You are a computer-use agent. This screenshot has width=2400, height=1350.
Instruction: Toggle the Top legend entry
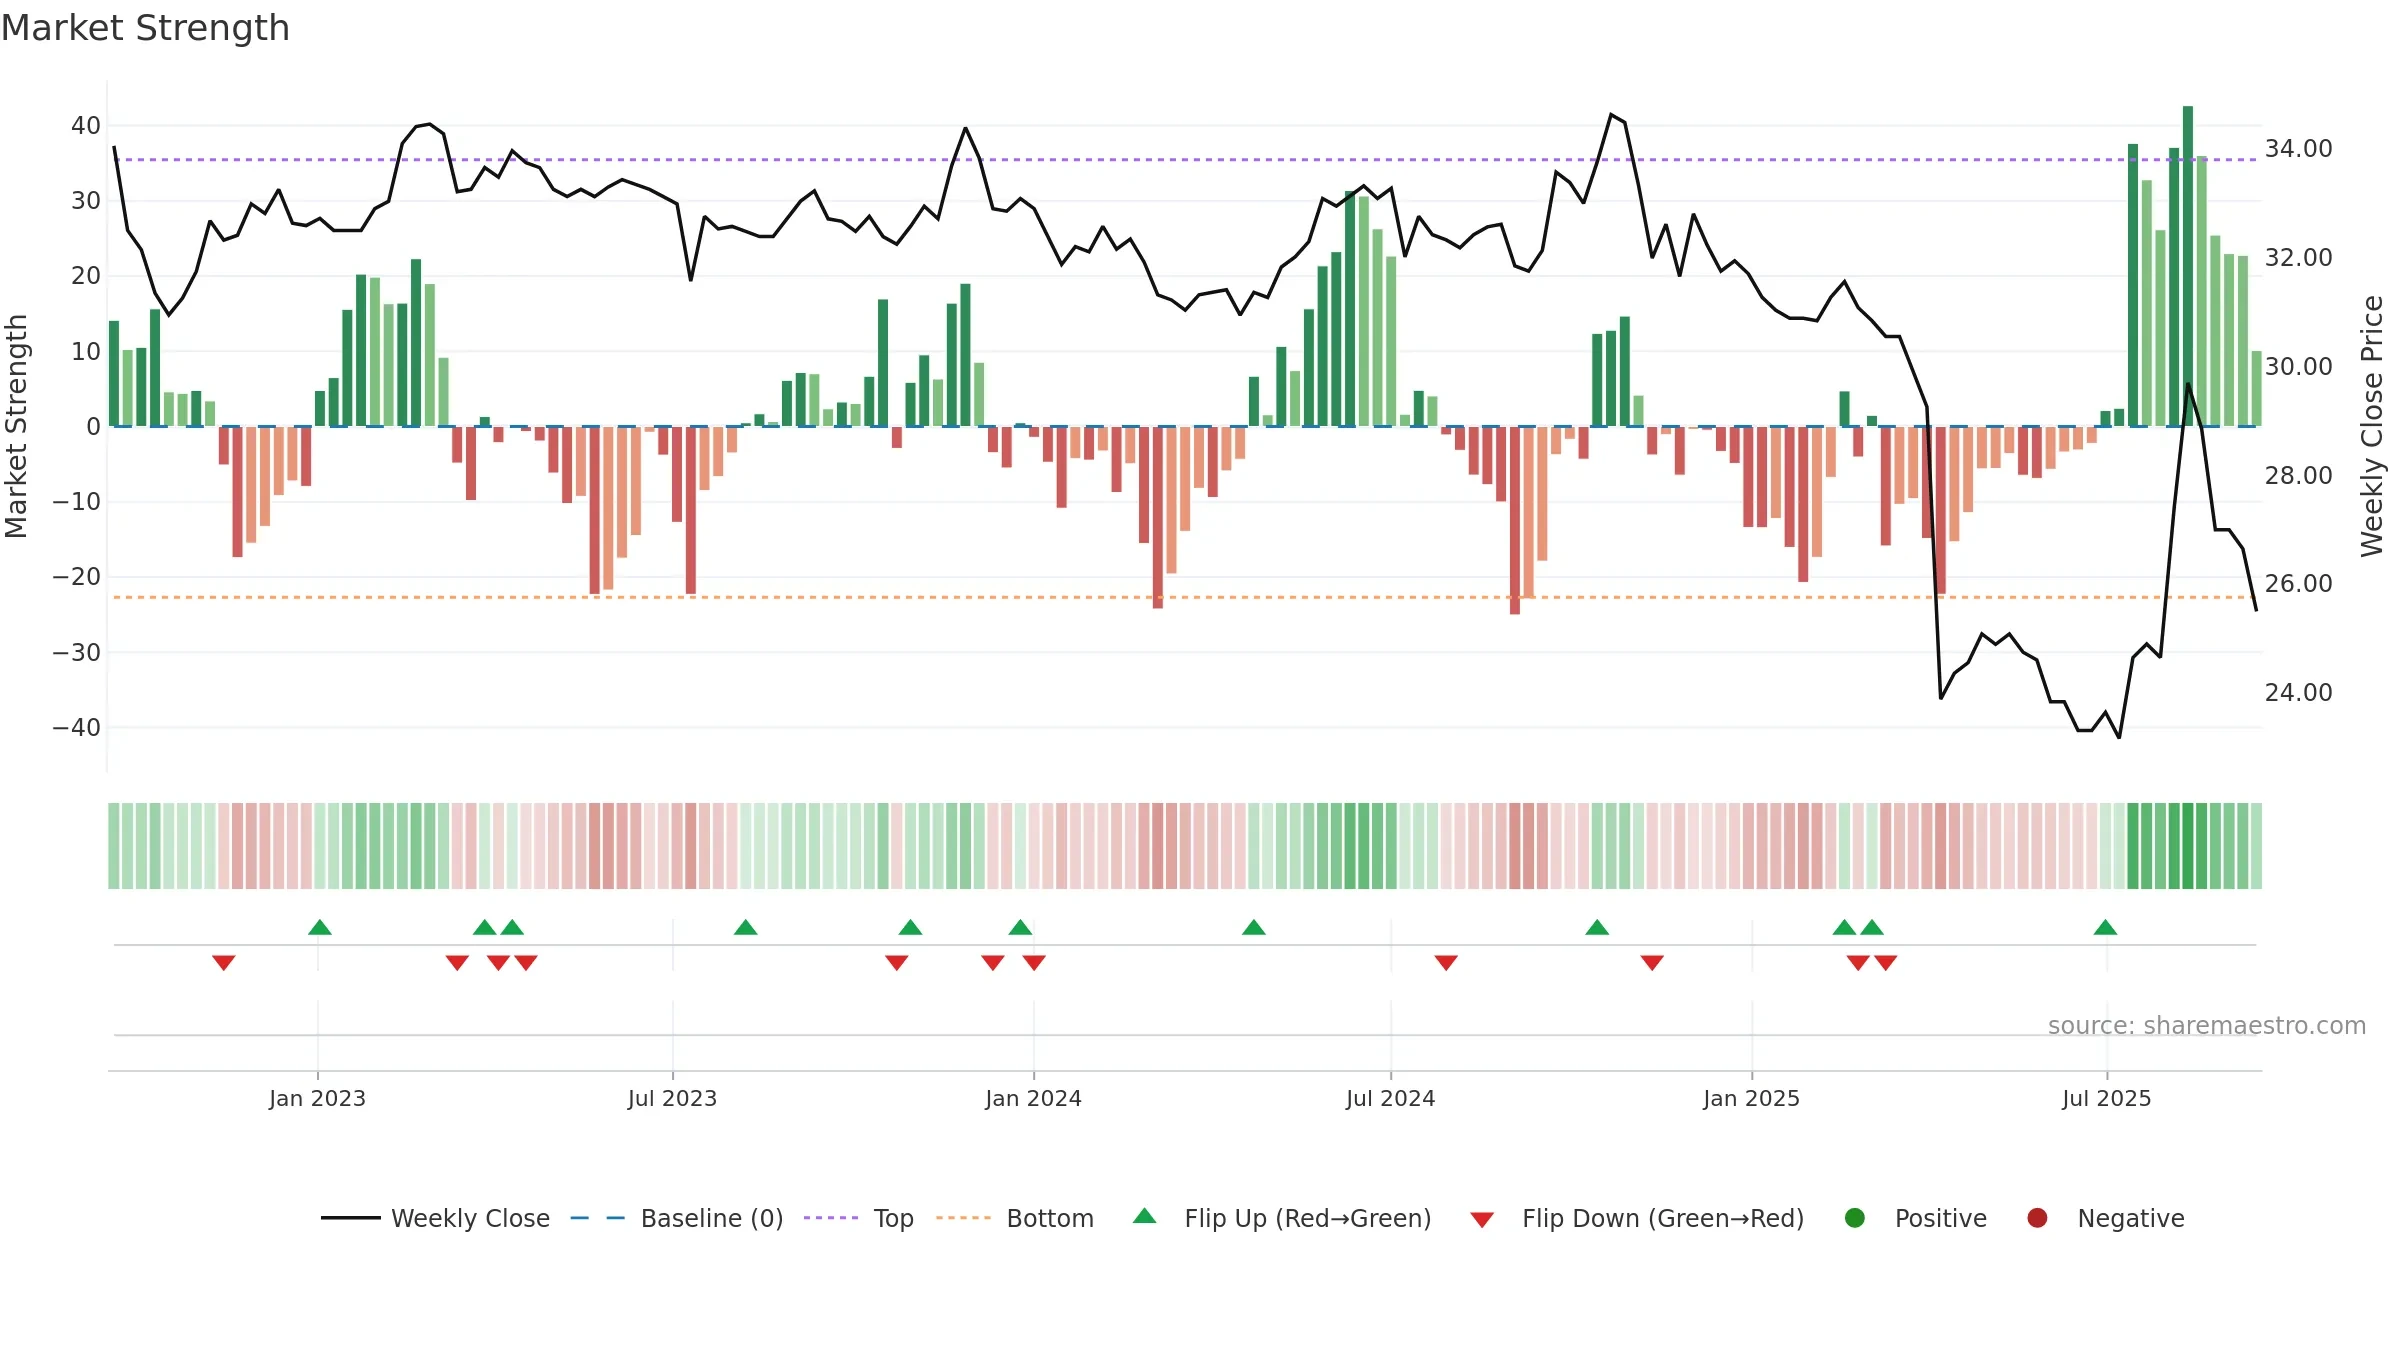pyautogui.click(x=859, y=1218)
